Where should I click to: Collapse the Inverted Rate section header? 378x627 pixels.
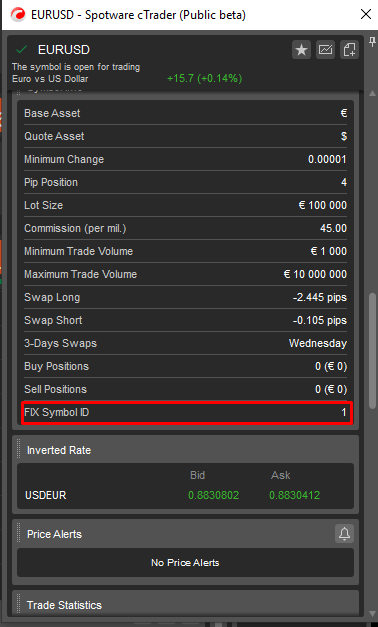coord(186,450)
